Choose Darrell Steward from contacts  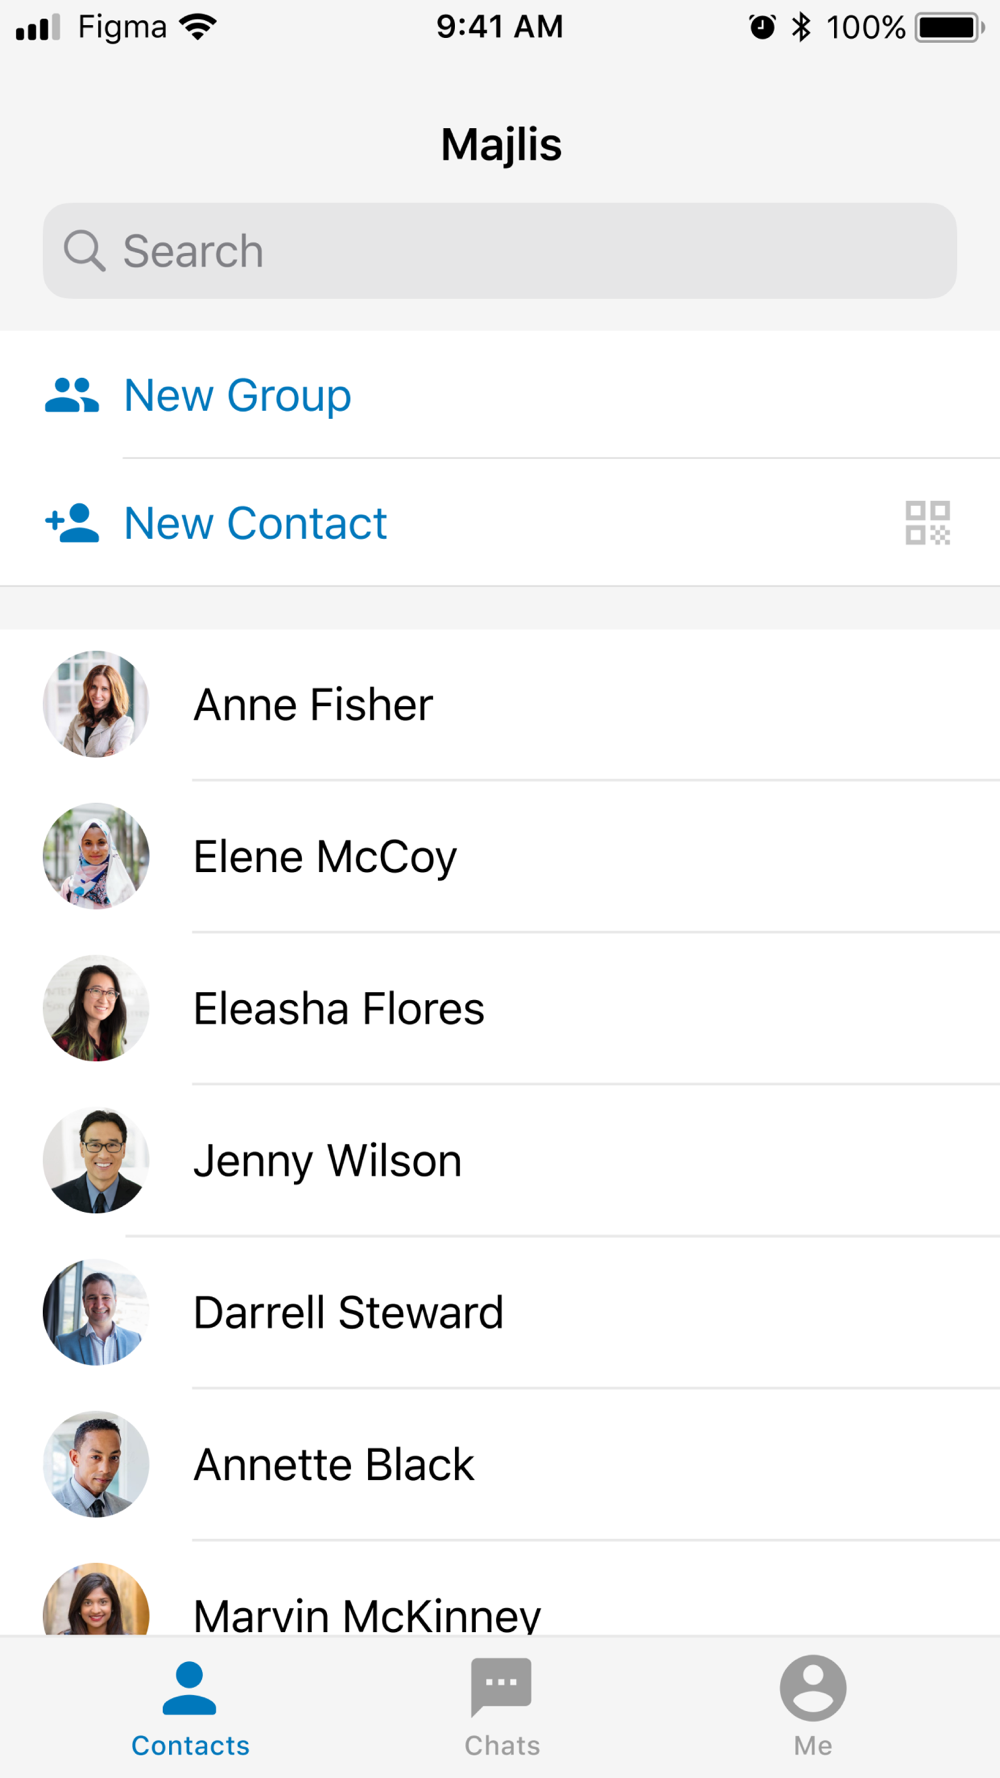pyautogui.click(x=500, y=1313)
